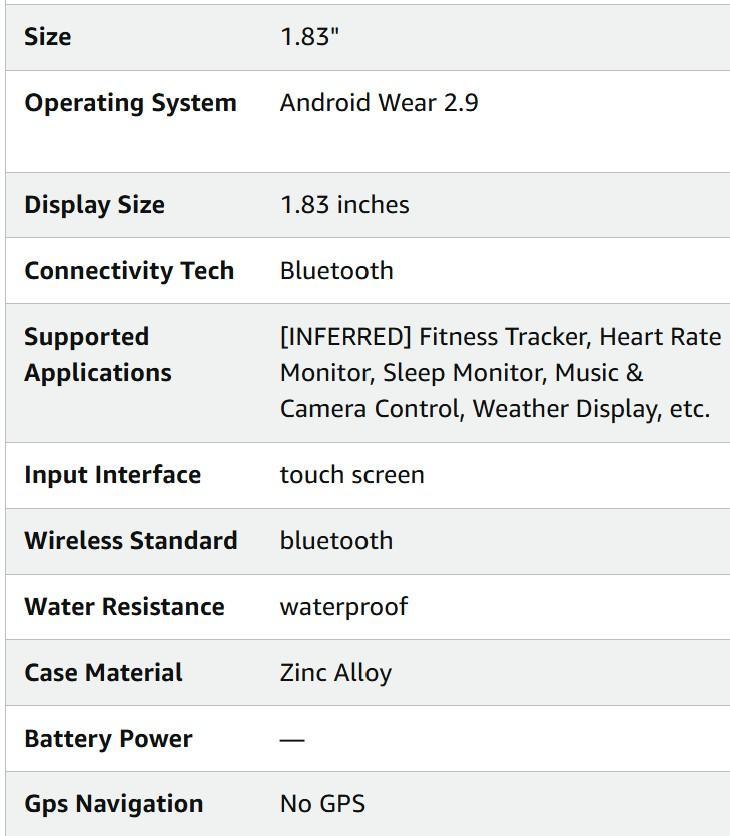Select the bluetooth value for Wireless Standard
730x836 pixels.
337,541
